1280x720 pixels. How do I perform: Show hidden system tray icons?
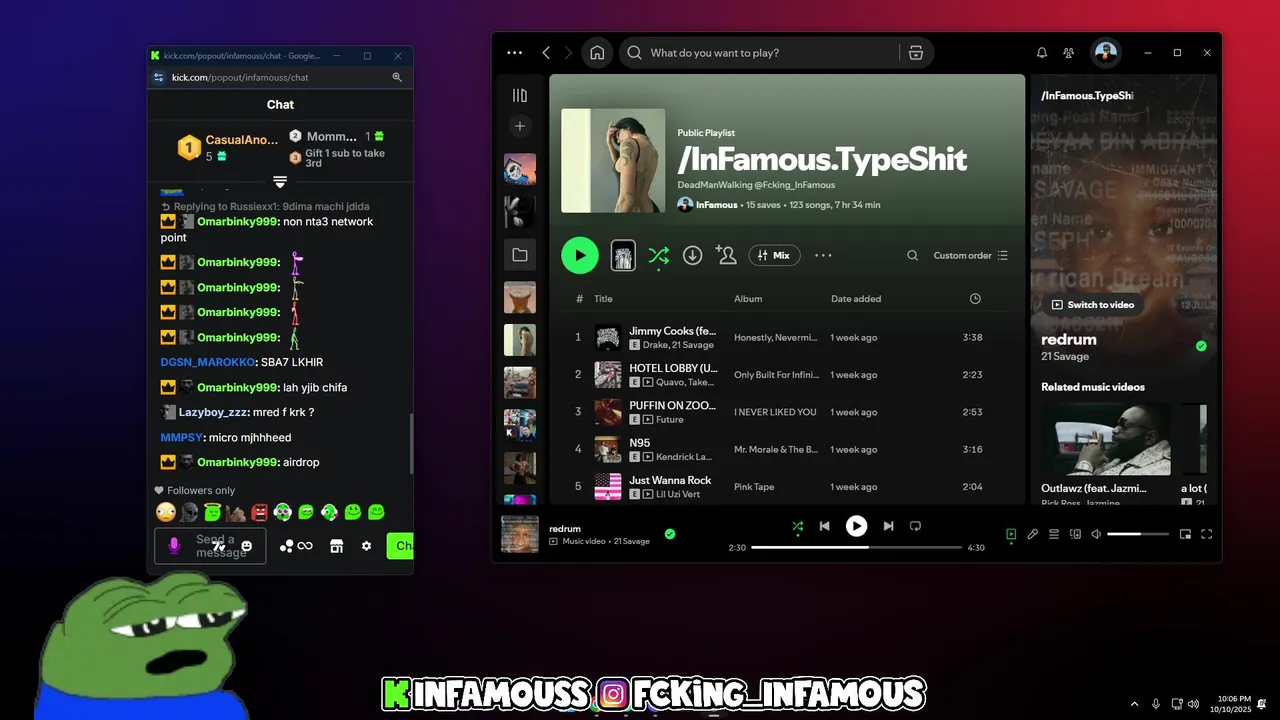click(x=1134, y=704)
